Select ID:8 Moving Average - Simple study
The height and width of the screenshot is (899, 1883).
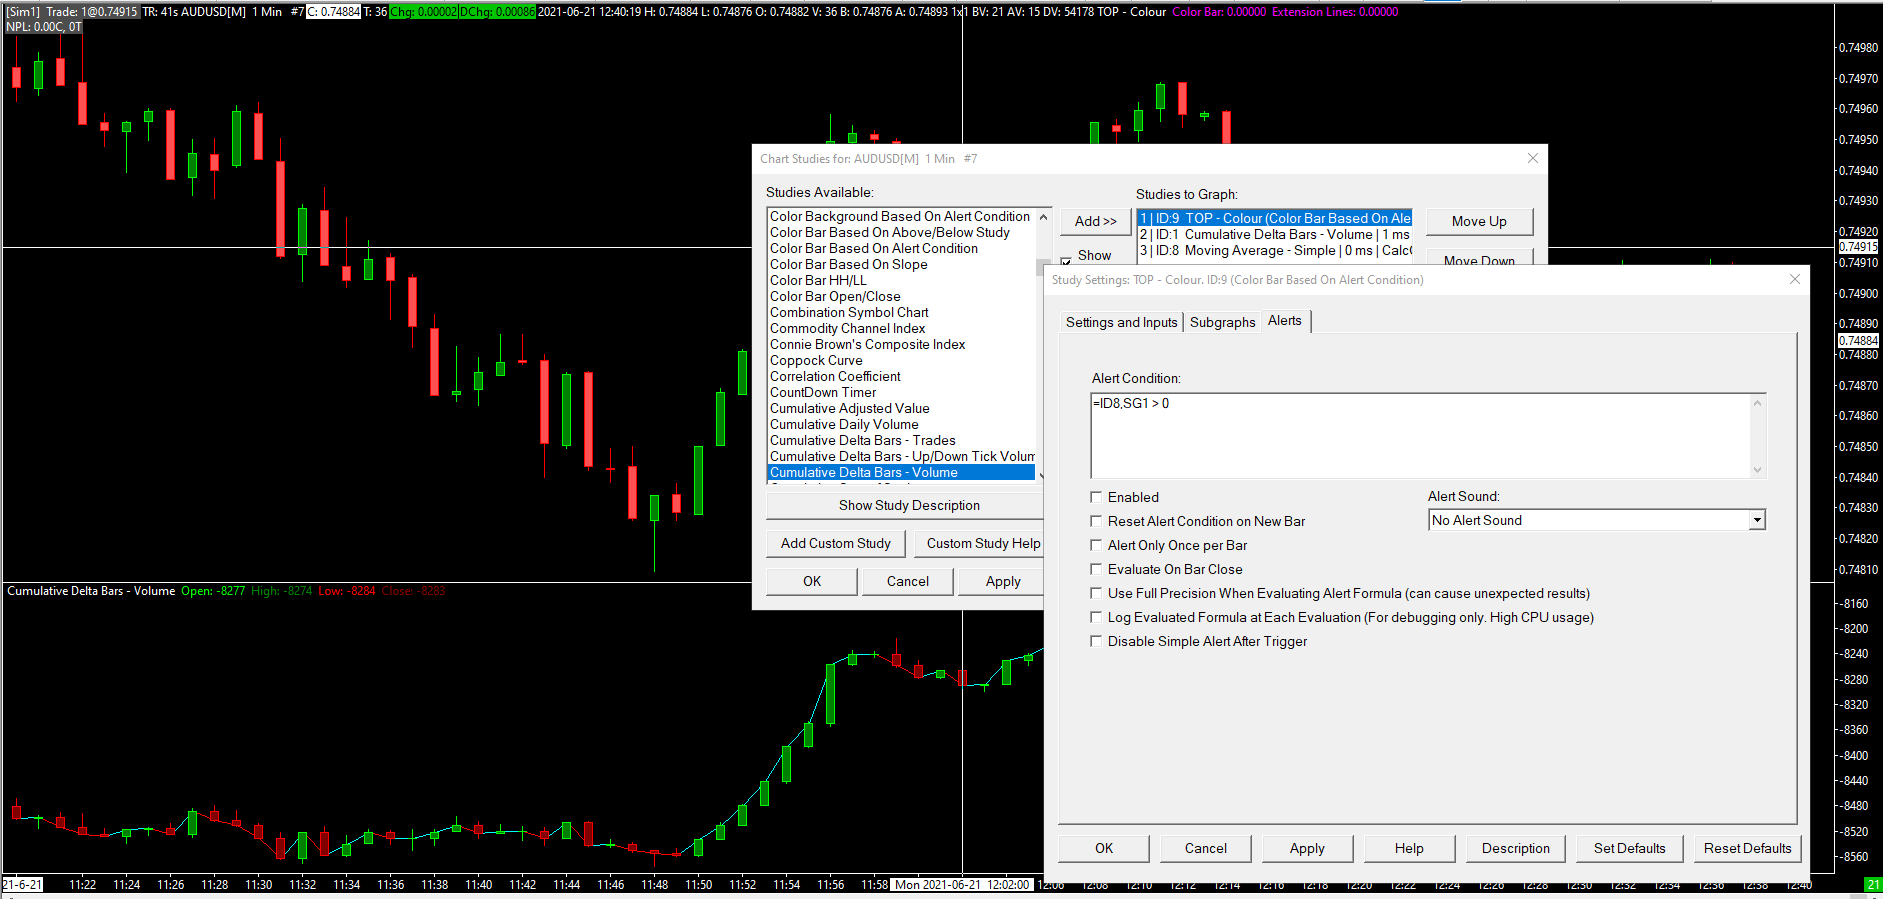(x=1275, y=250)
